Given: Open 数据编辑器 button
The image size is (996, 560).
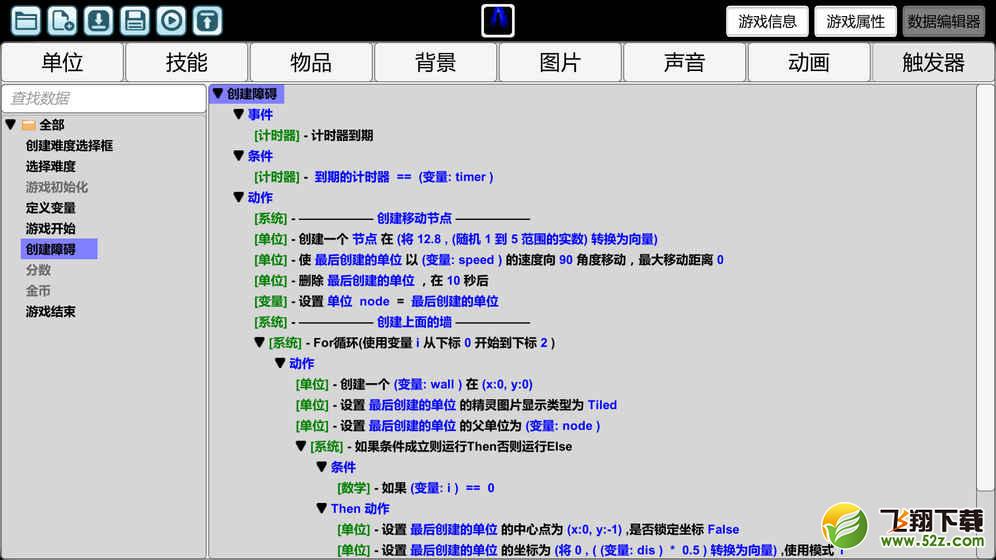Looking at the screenshot, I should tap(943, 22).
